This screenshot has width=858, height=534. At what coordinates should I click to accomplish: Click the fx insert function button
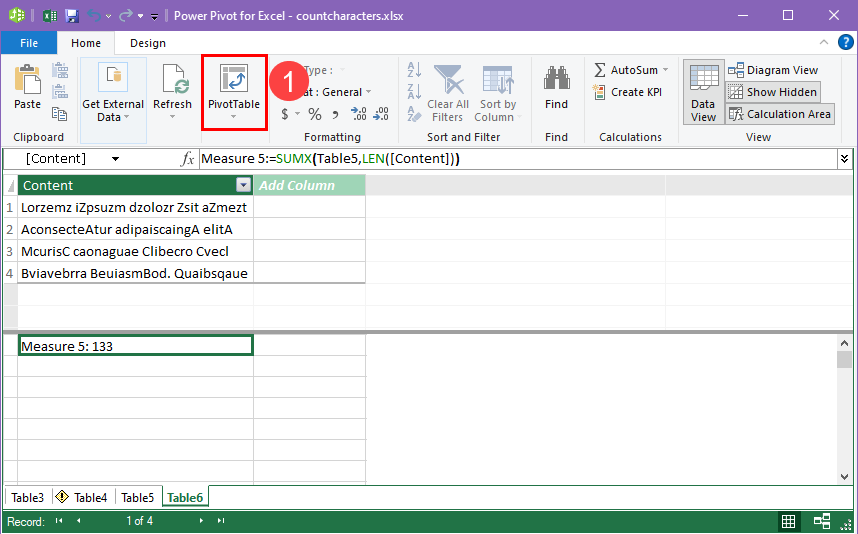click(x=188, y=159)
